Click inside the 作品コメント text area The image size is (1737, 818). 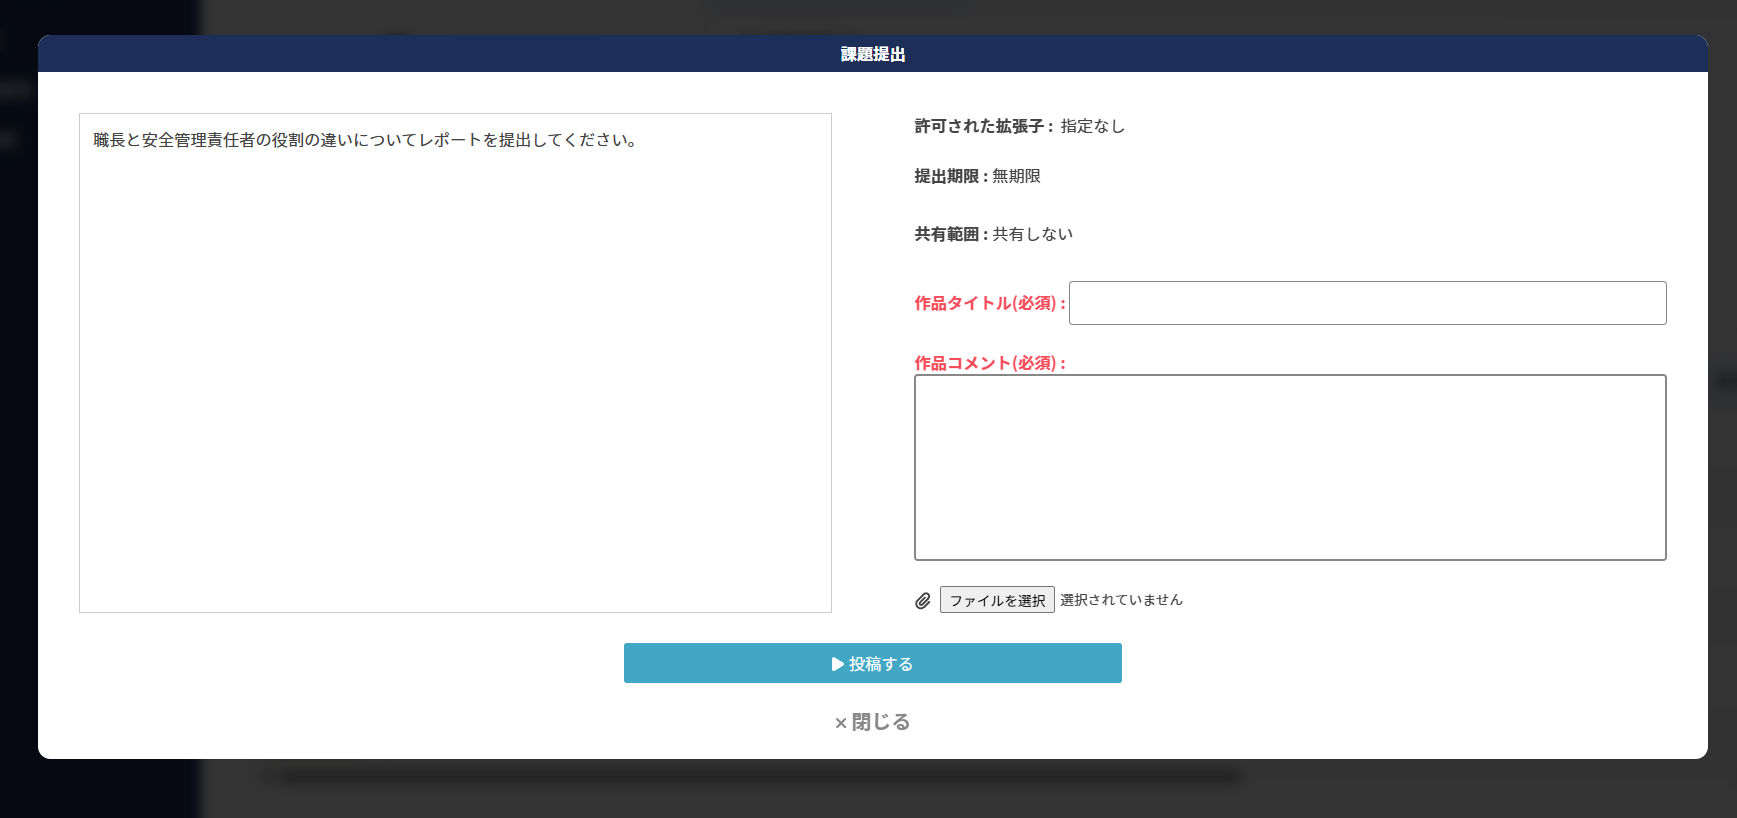[x=1290, y=467]
